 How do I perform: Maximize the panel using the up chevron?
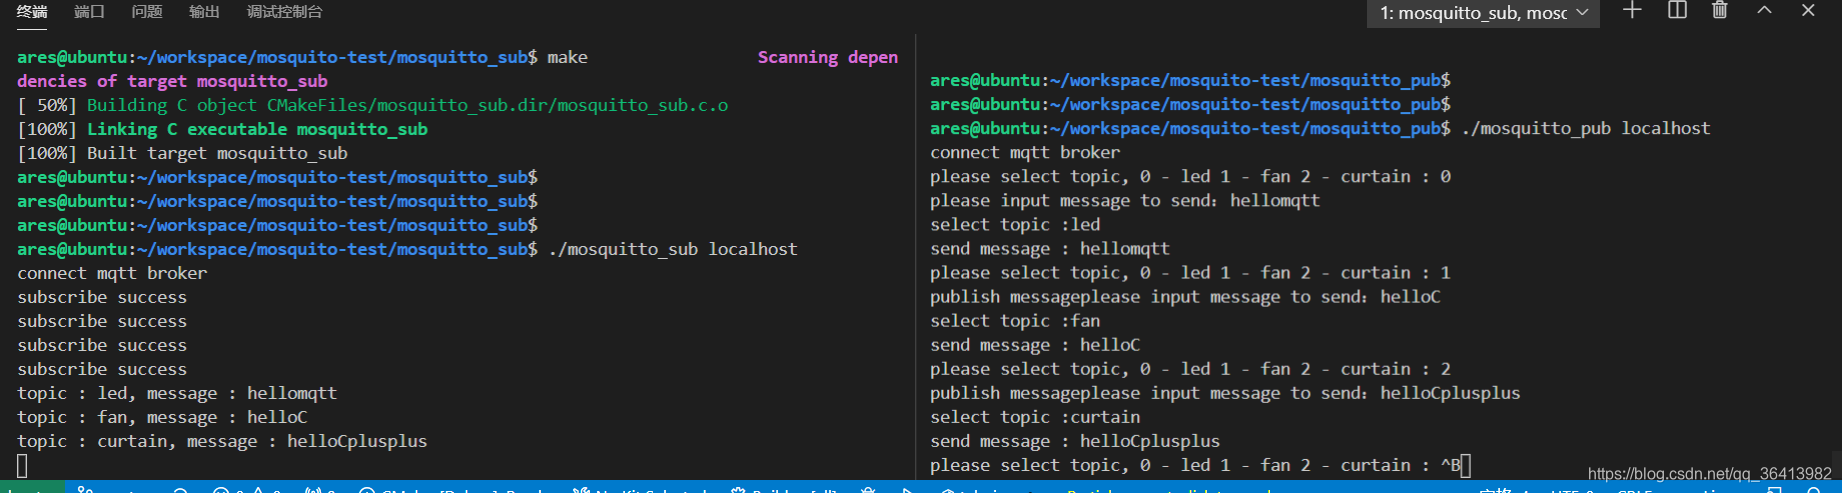tap(1764, 11)
